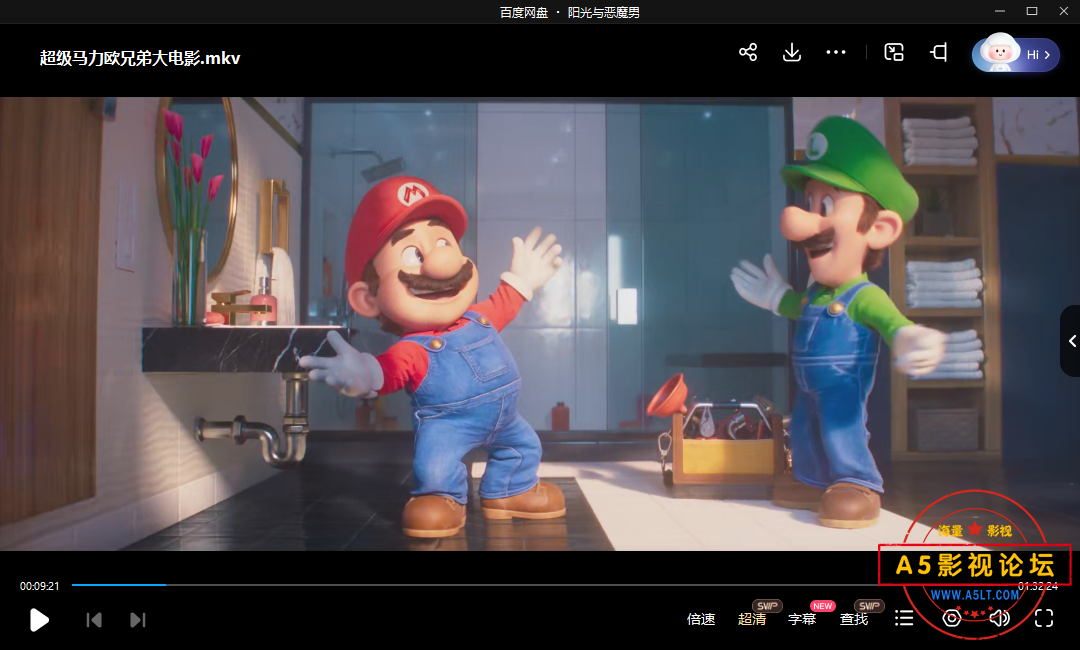The width and height of the screenshot is (1080, 650).
Task: Open the more options three-dots menu
Action: point(835,52)
